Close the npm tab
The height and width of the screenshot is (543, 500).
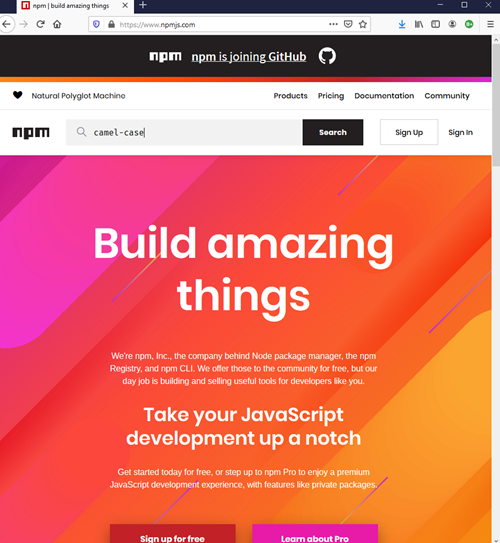click(125, 5)
